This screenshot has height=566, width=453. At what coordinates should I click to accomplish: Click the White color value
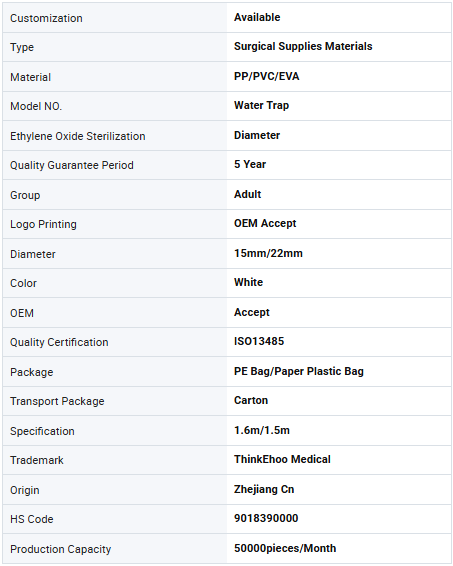(248, 282)
